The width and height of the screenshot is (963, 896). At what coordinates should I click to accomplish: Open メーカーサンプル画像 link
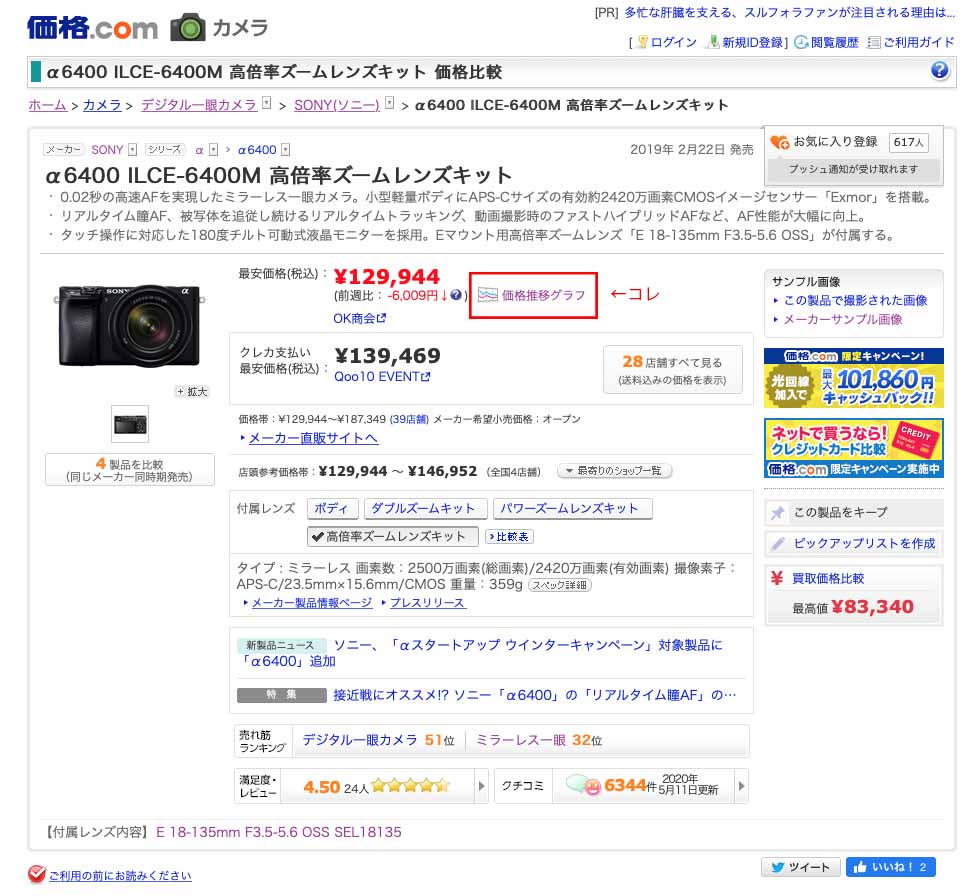pos(843,319)
